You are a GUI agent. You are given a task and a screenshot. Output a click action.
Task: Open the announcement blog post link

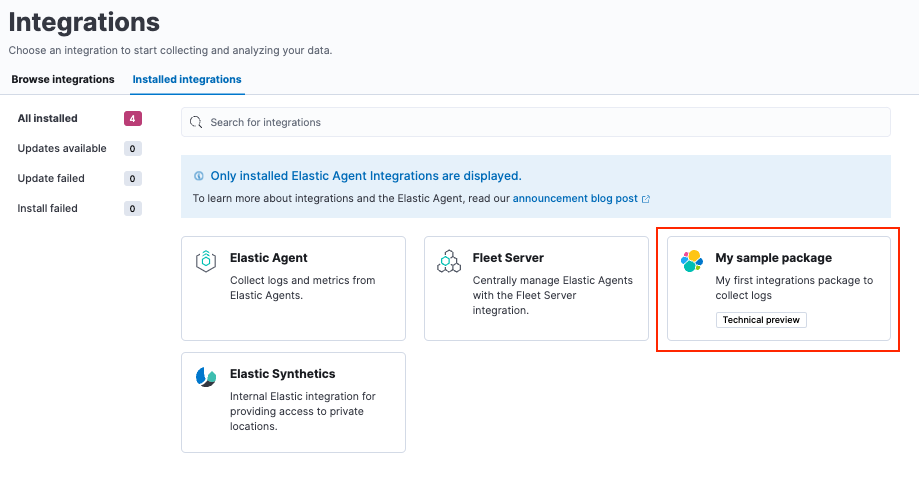point(575,198)
